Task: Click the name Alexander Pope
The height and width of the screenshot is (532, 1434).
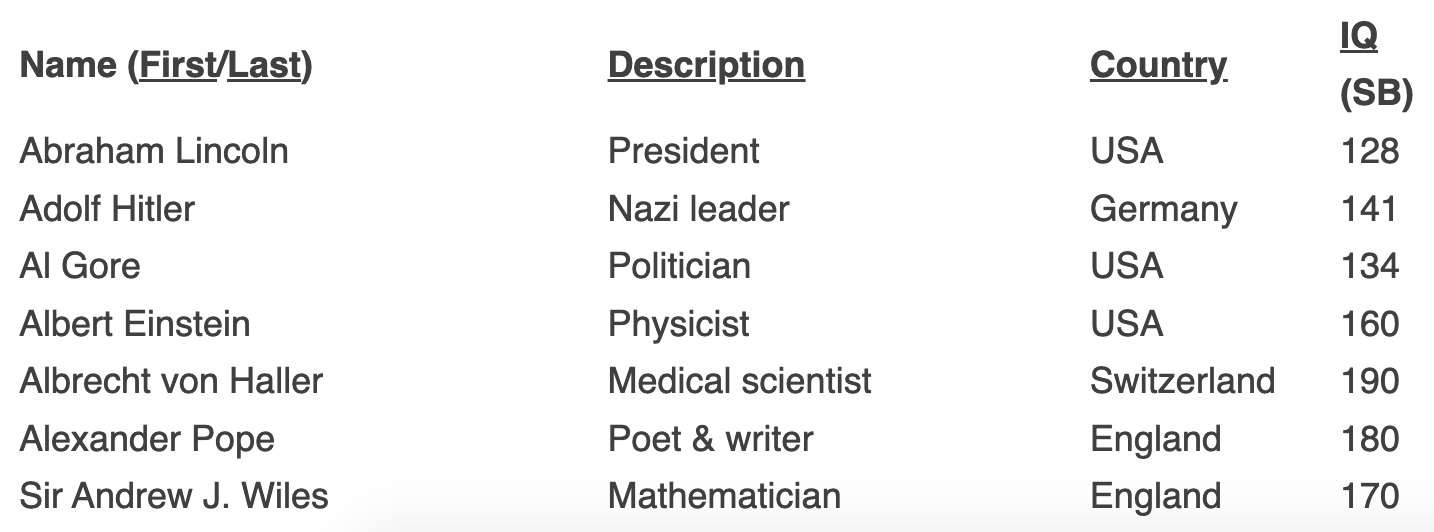Action: 147,439
